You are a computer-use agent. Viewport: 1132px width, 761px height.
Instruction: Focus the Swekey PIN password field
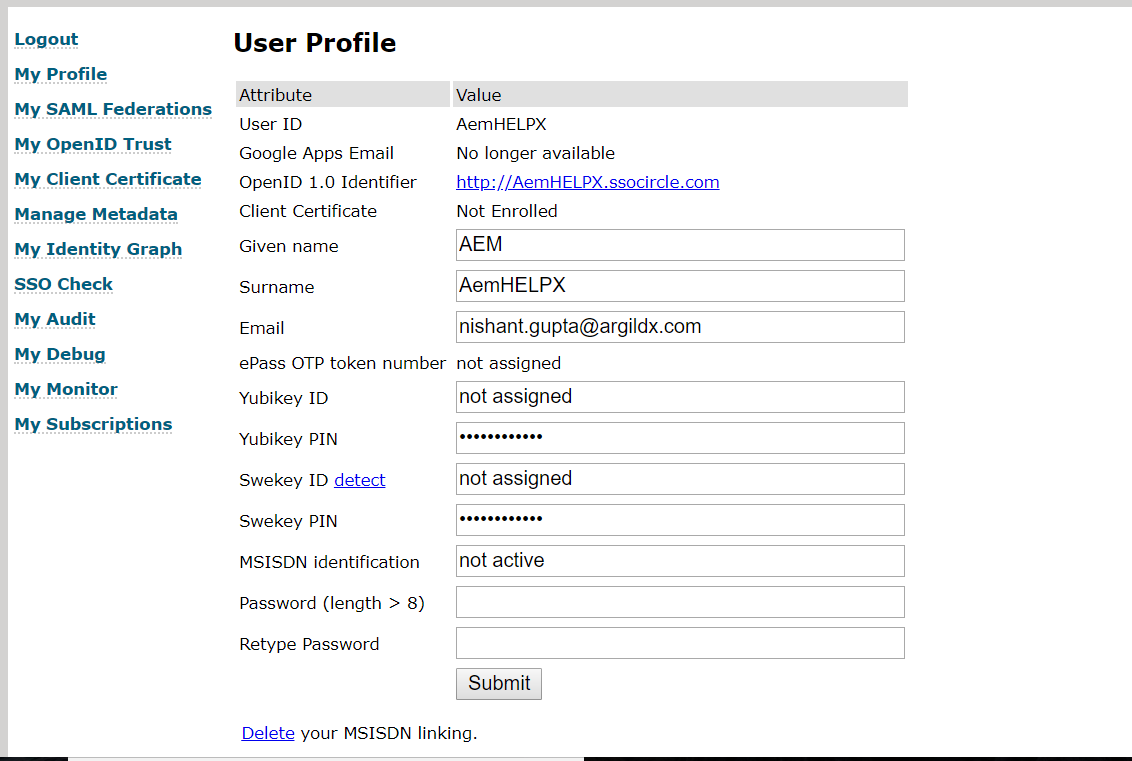point(680,520)
